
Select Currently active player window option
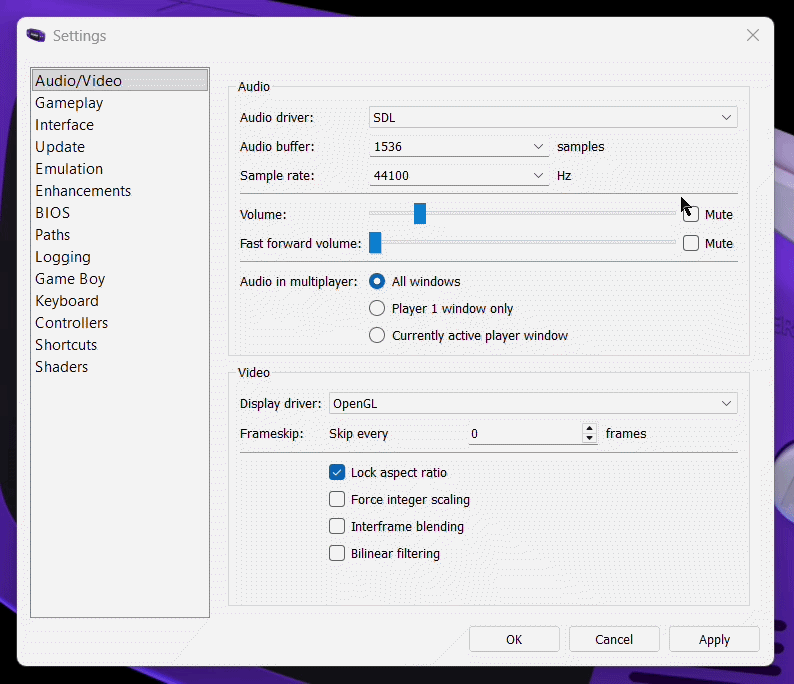coord(377,335)
